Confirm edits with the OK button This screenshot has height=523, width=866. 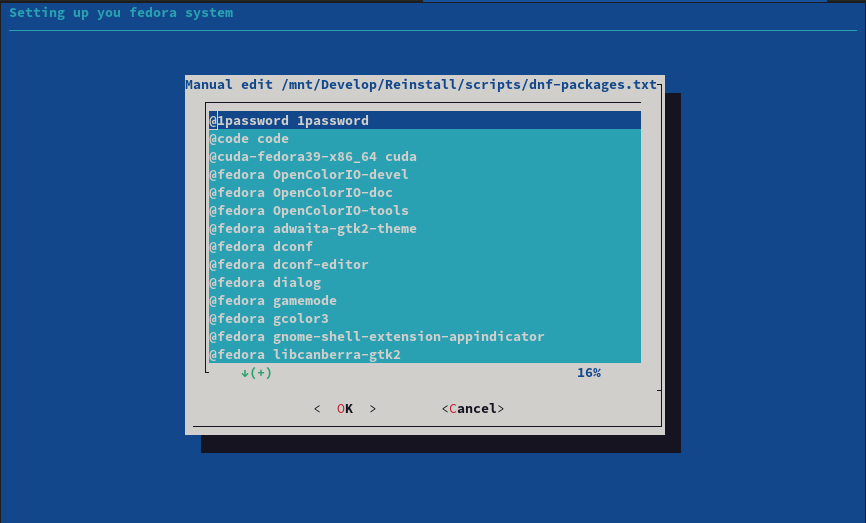click(x=345, y=409)
